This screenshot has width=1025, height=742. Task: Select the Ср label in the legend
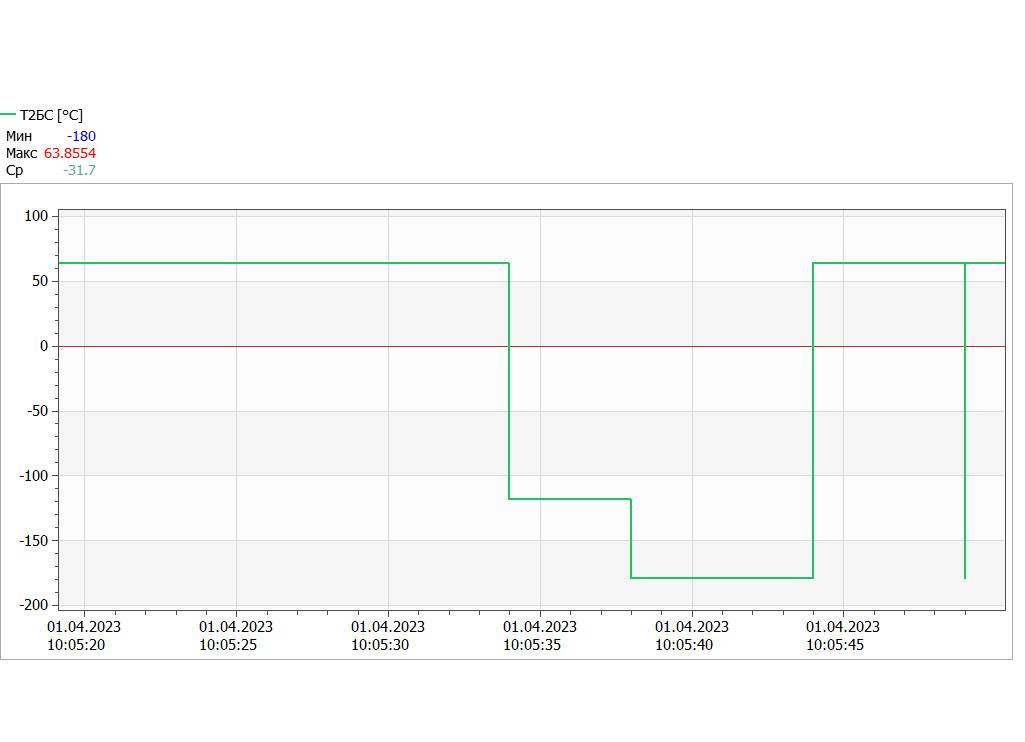pos(14,170)
